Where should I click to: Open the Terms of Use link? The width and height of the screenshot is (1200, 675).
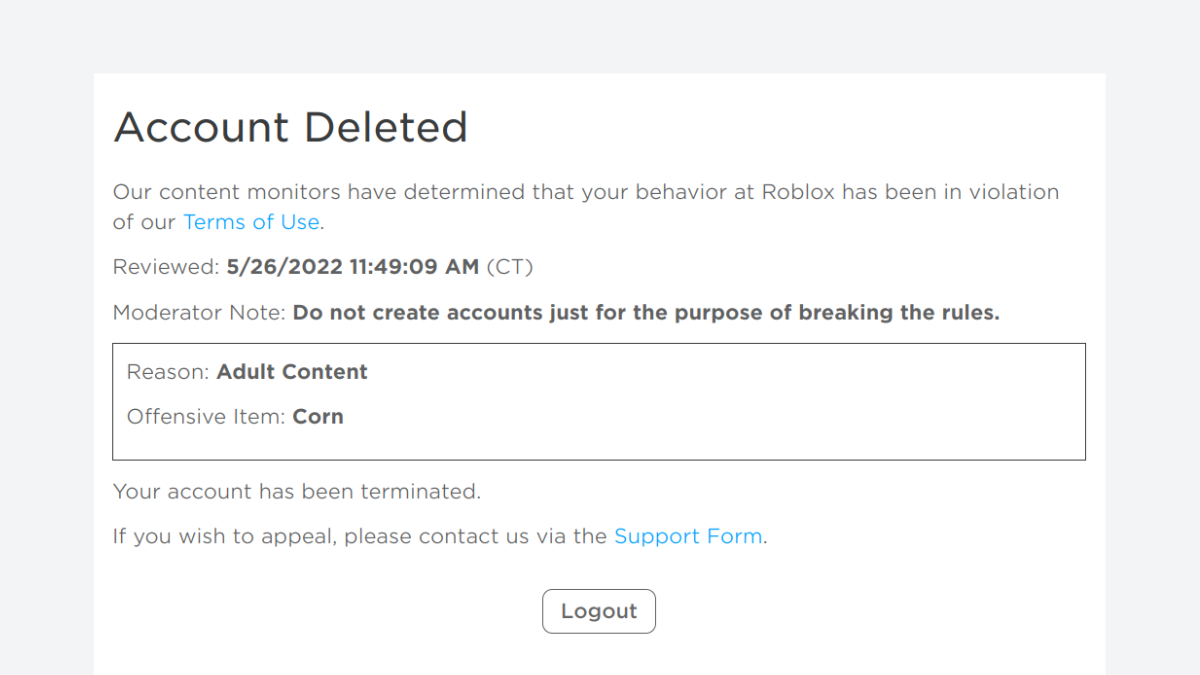[251, 222]
